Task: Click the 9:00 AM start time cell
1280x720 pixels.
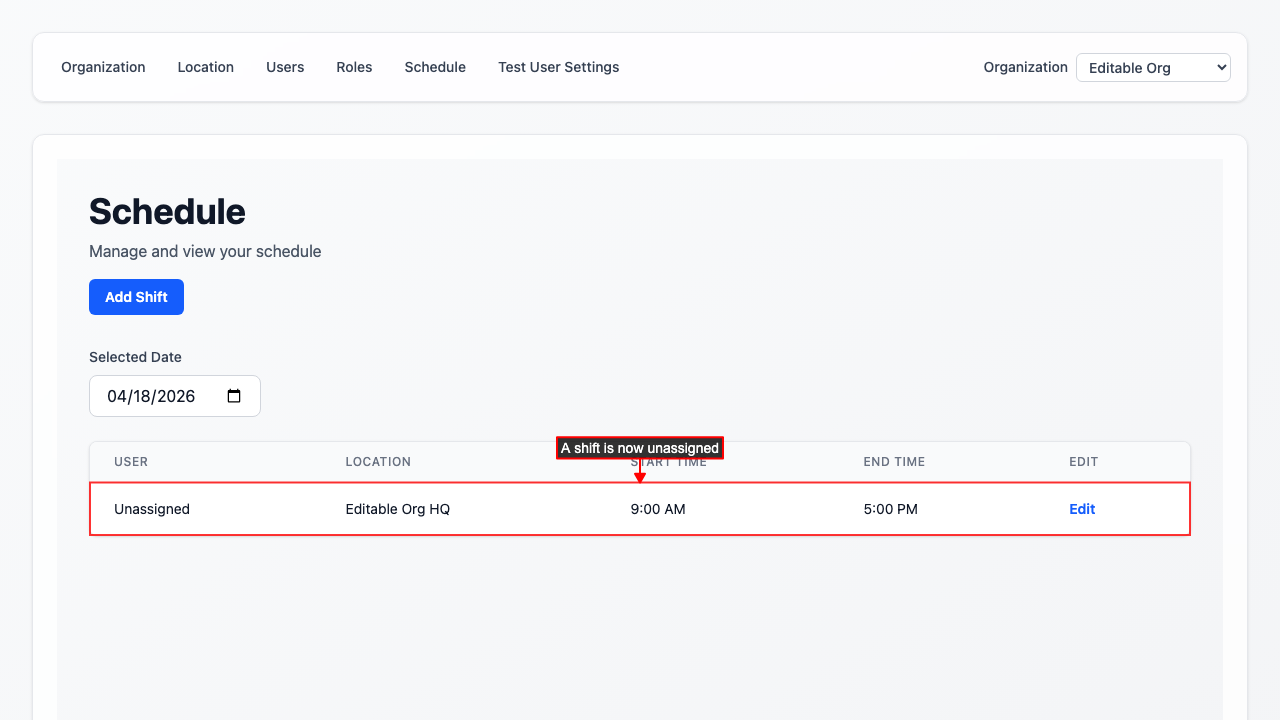Action: pyautogui.click(x=657, y=509)
